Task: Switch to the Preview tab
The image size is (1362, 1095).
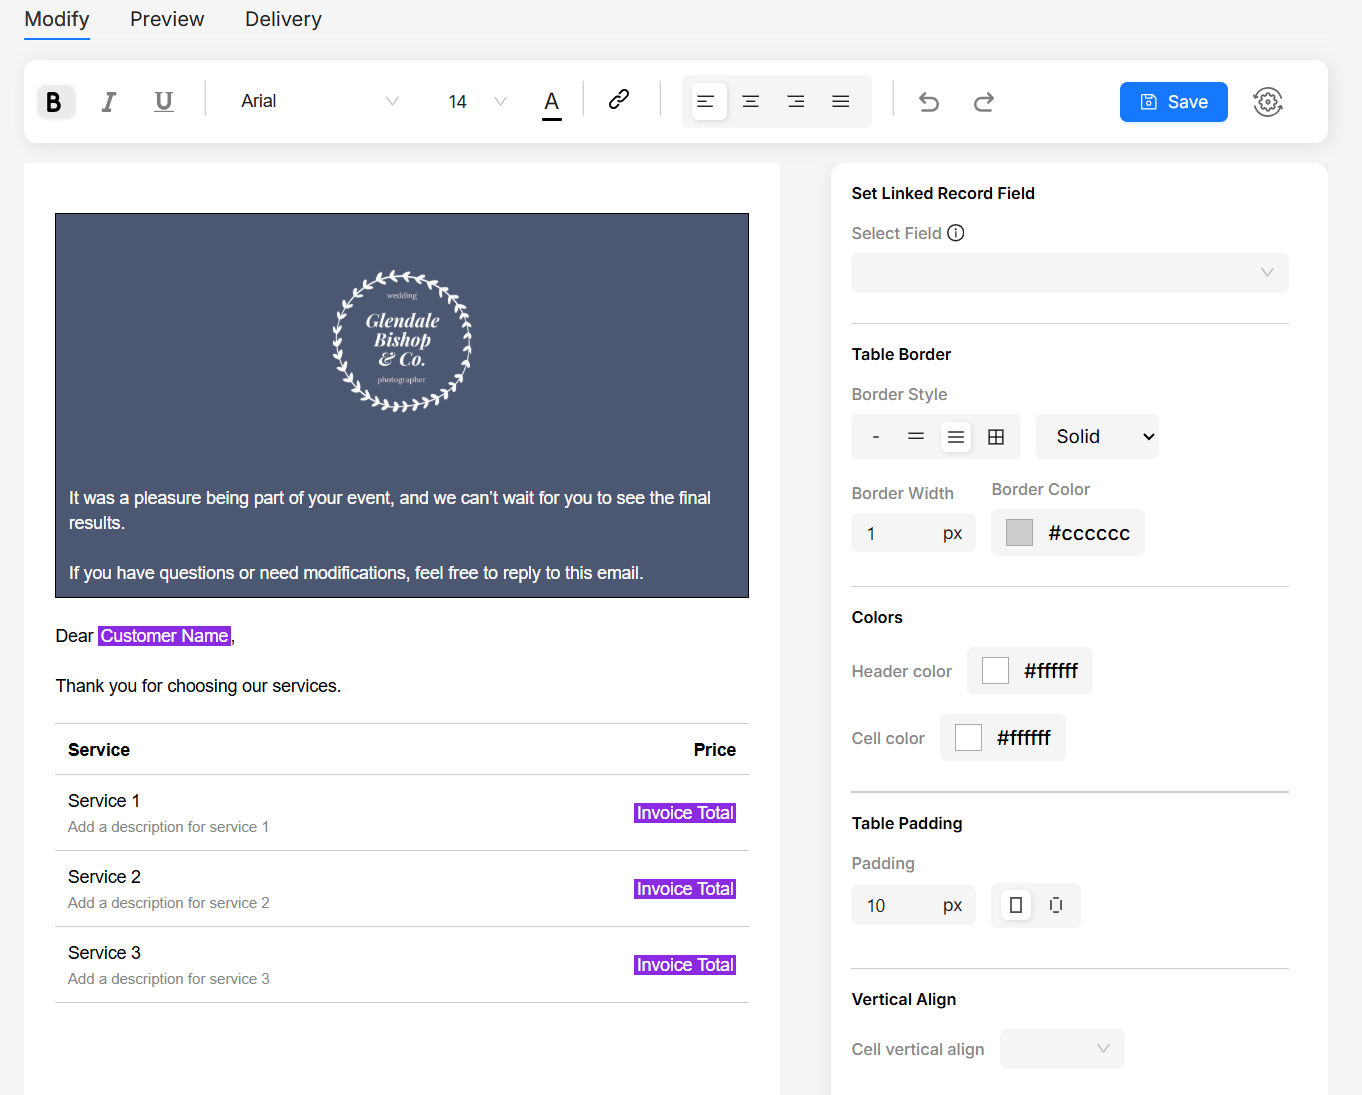Action: 167,19
